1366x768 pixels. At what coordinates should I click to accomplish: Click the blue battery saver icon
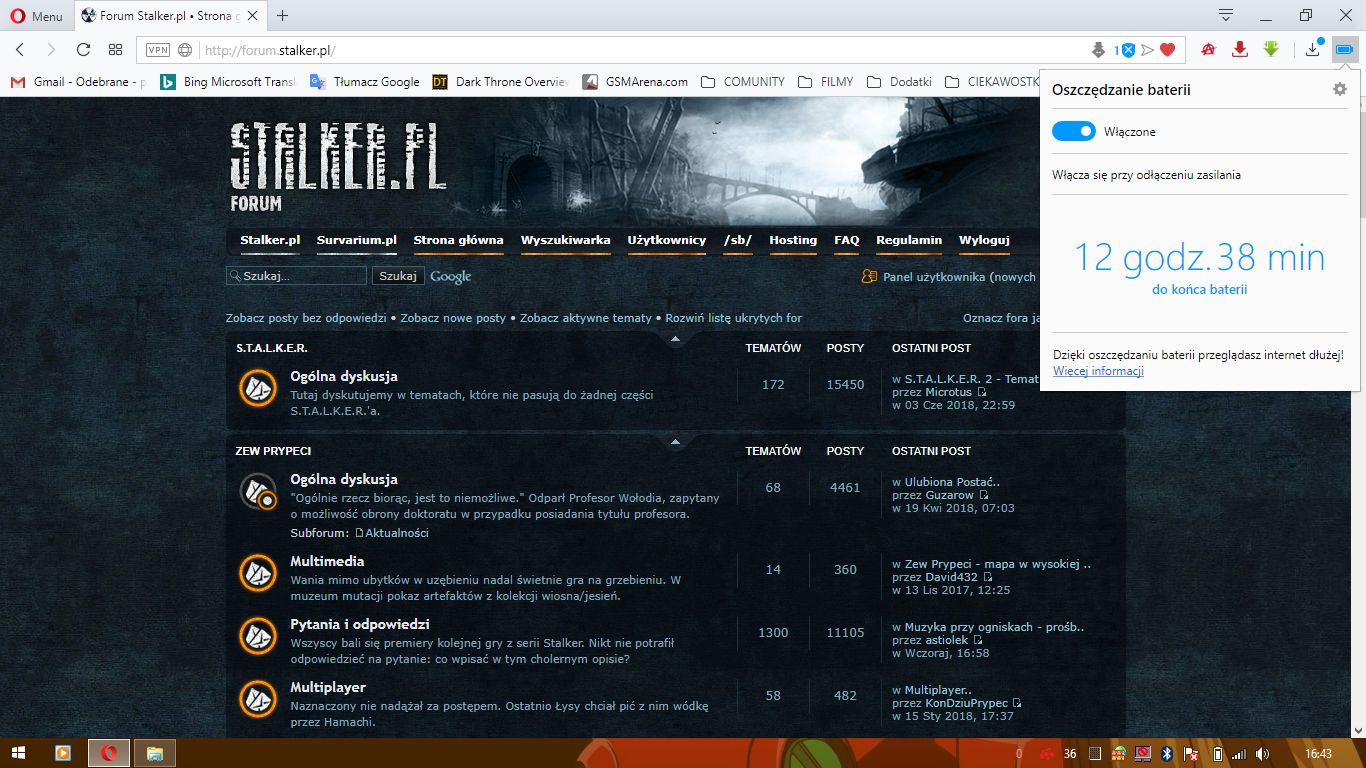pos(1344,49)
